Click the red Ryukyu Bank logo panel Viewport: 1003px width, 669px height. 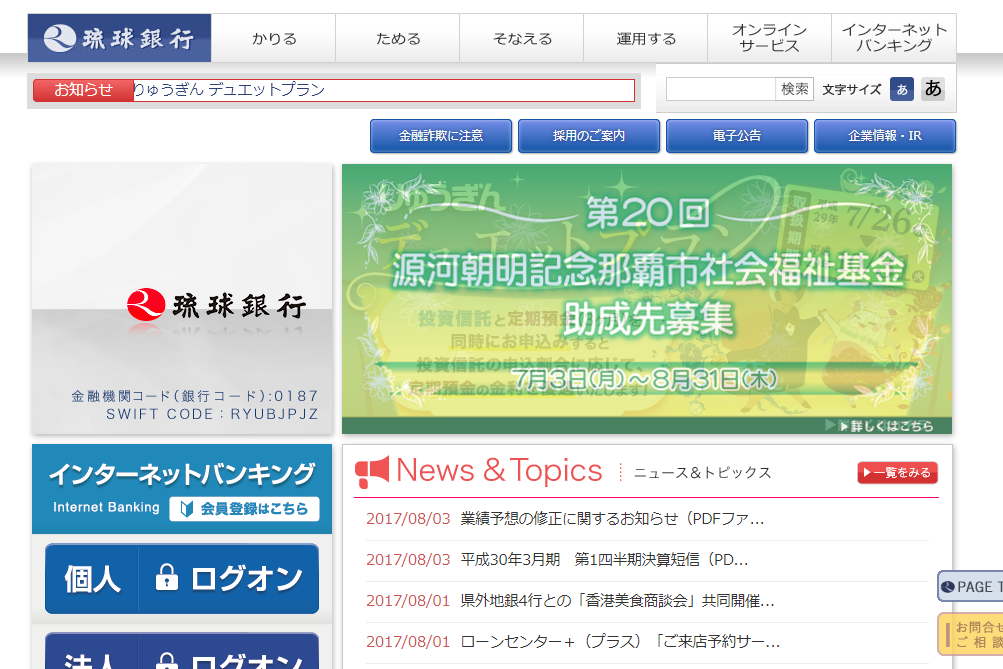(182, 299)
